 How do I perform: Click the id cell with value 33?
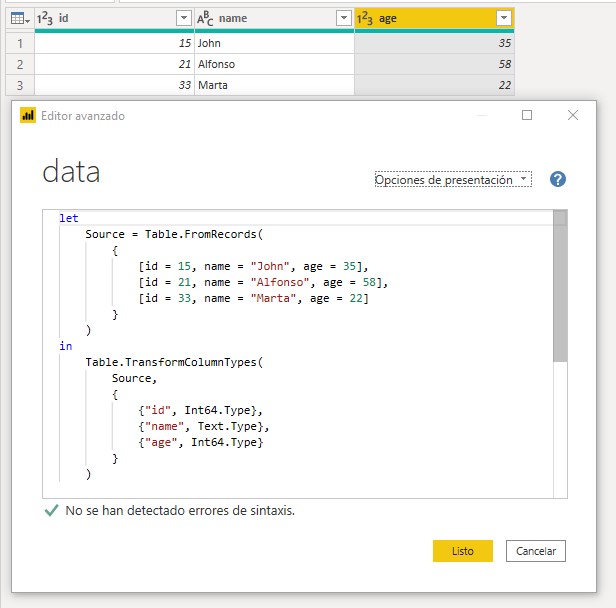coord(114,85)
